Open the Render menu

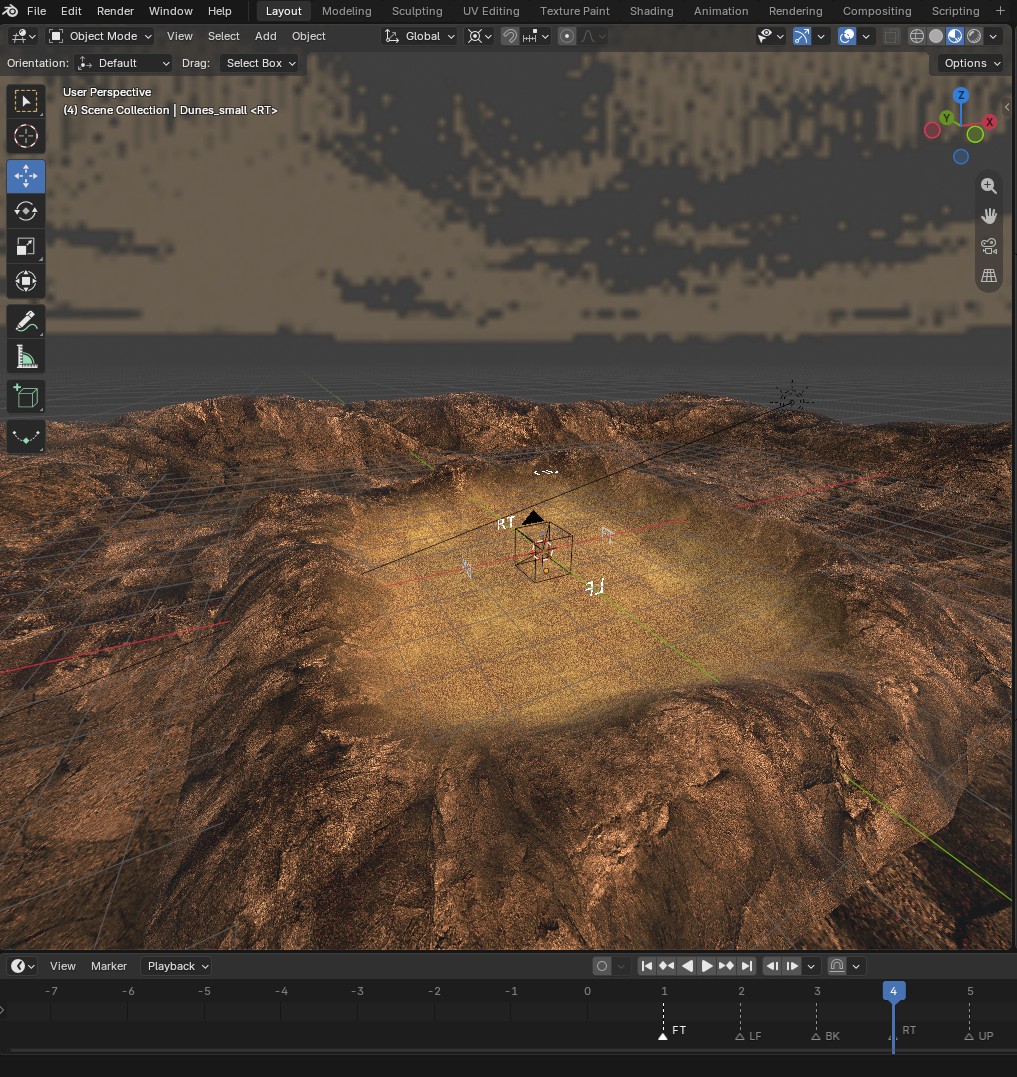pyautogui.click(x=115, y=11)
